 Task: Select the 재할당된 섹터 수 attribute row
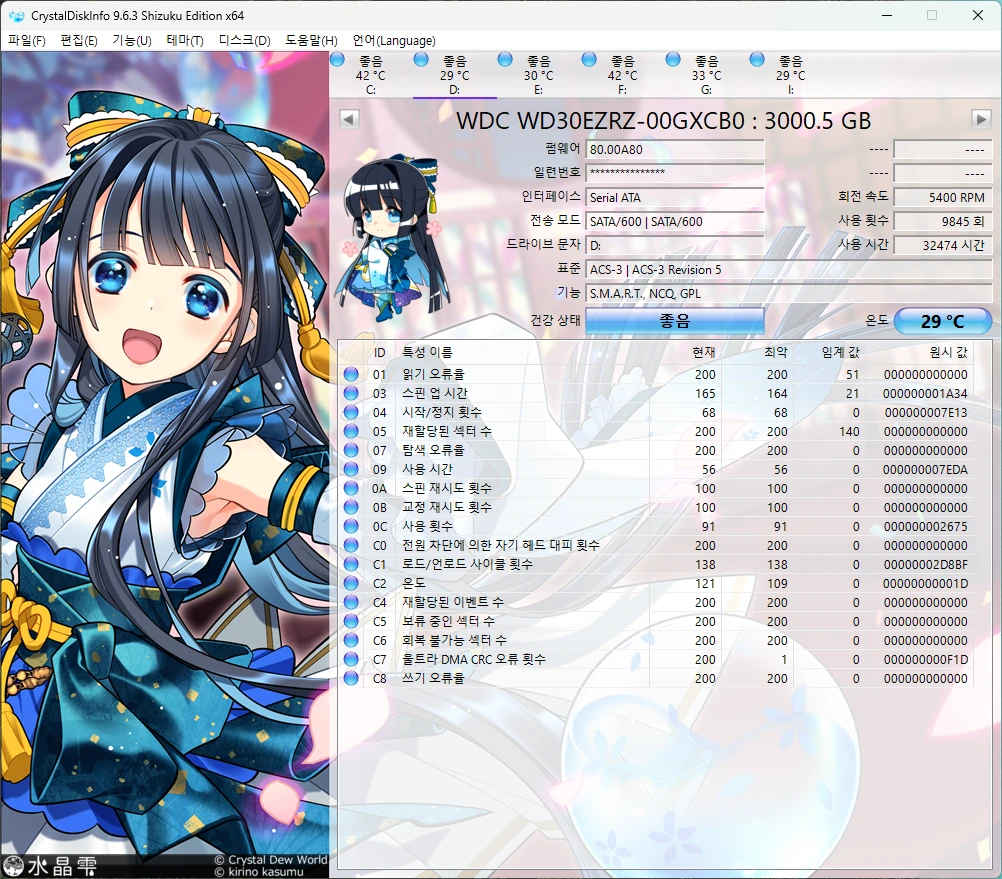(446, 432)
